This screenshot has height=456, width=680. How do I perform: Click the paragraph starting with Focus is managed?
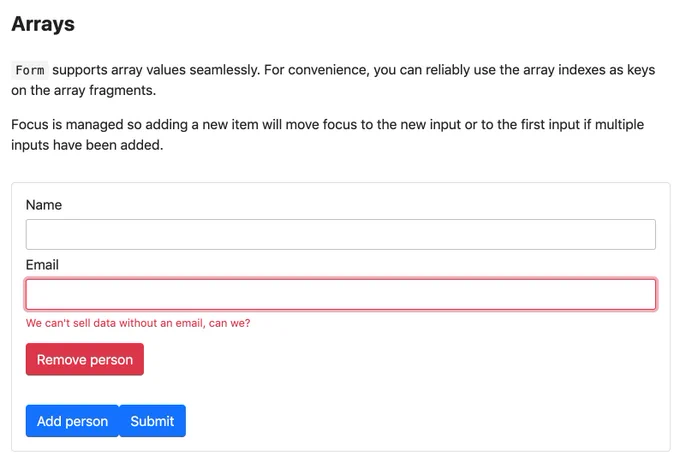(x=327, y=135)
